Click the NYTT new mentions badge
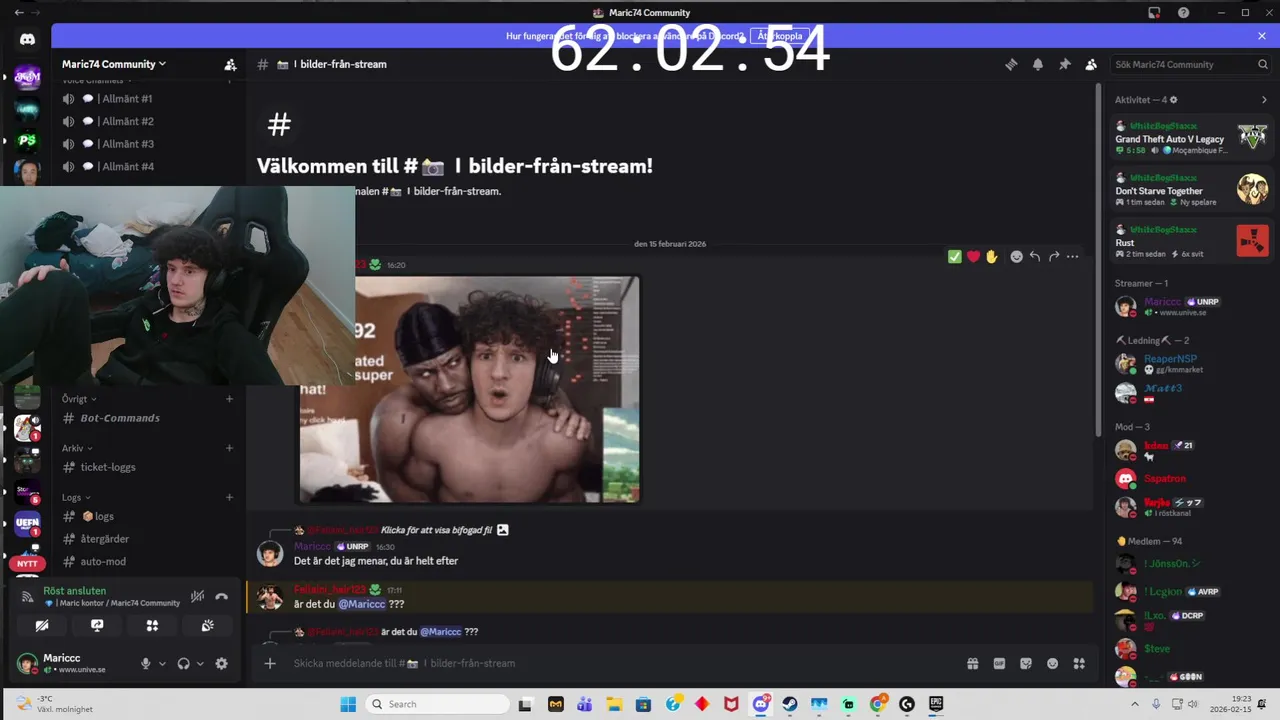The height and width of the screenshot is (720, 1280). (27, 564)
